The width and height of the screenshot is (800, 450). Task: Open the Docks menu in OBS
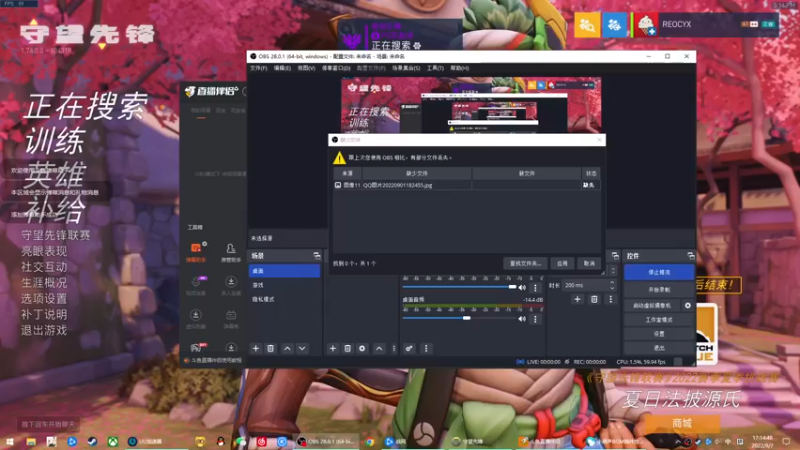tap(336, 68)
